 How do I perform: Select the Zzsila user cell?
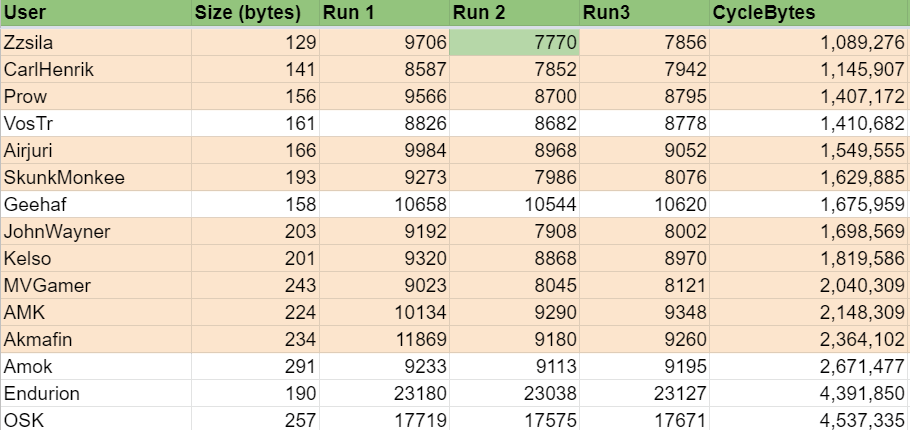(96, 43)
